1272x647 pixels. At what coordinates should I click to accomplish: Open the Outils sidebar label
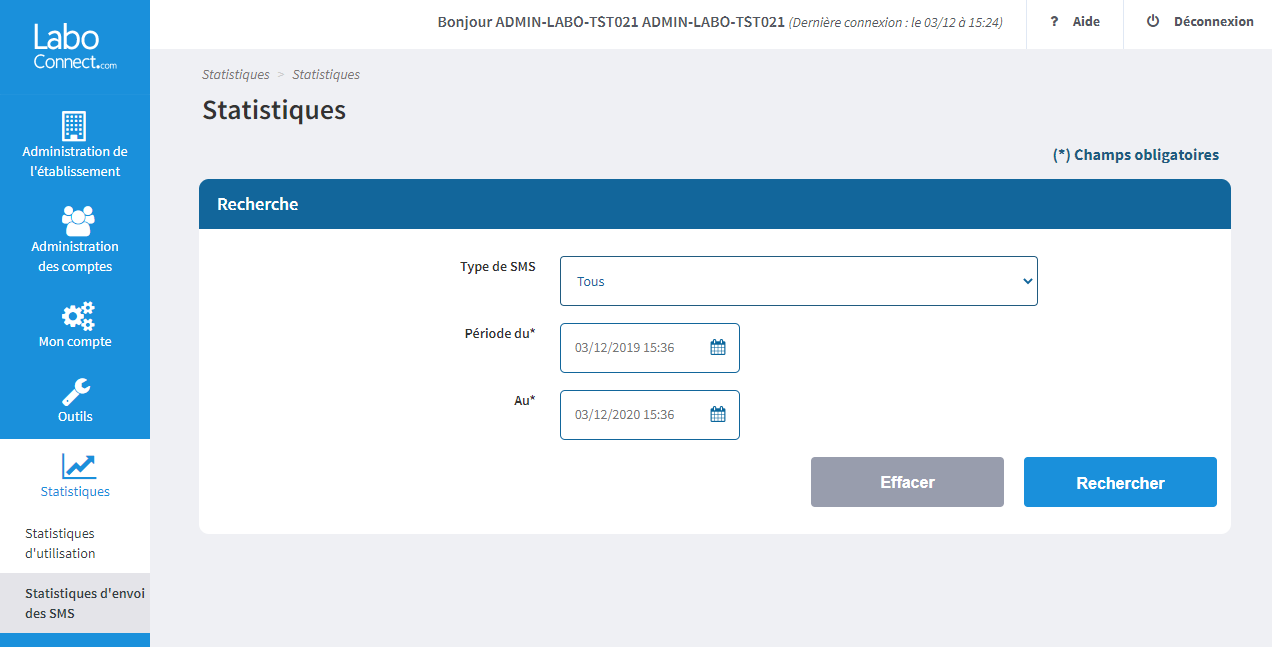[x=75, y=417]
